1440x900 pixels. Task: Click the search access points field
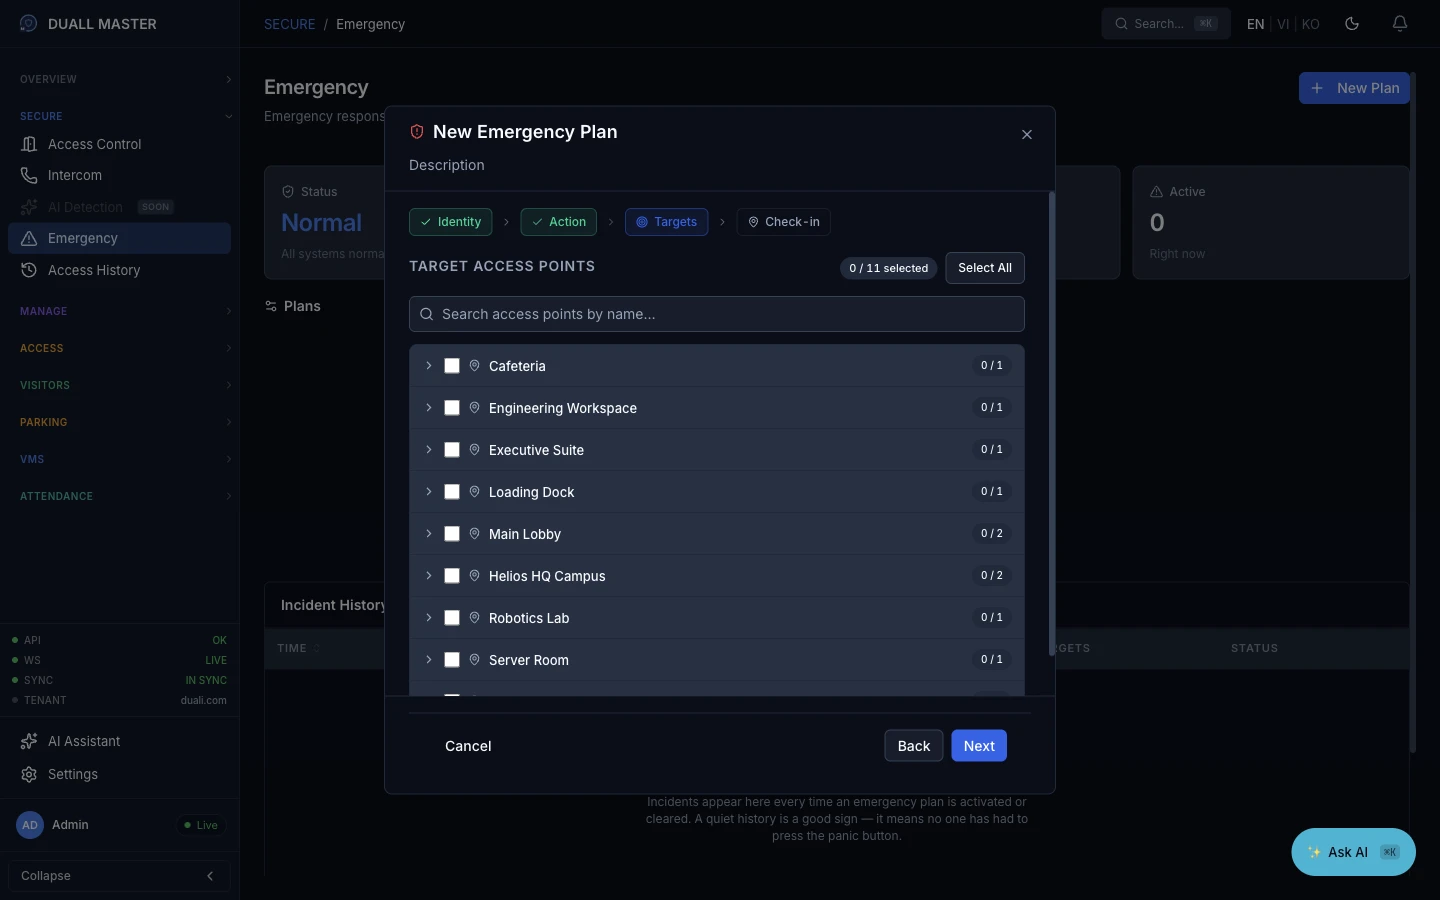click(717, 314)
